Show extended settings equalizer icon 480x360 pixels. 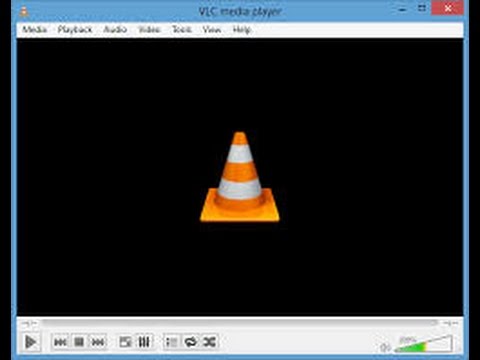(x=144, y=342)
